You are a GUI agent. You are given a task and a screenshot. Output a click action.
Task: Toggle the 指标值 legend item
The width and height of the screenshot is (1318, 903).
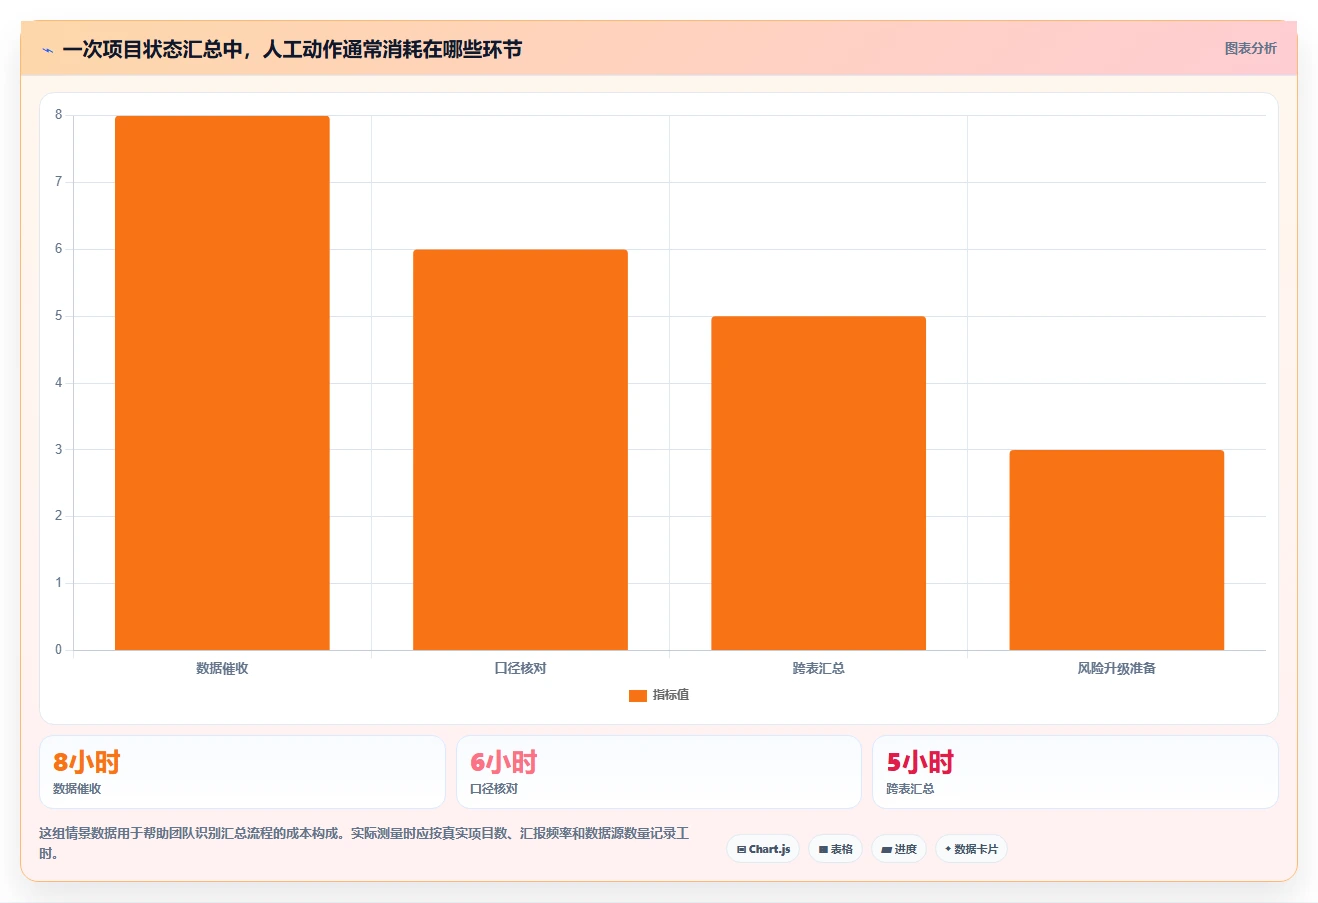pos(659,695)
